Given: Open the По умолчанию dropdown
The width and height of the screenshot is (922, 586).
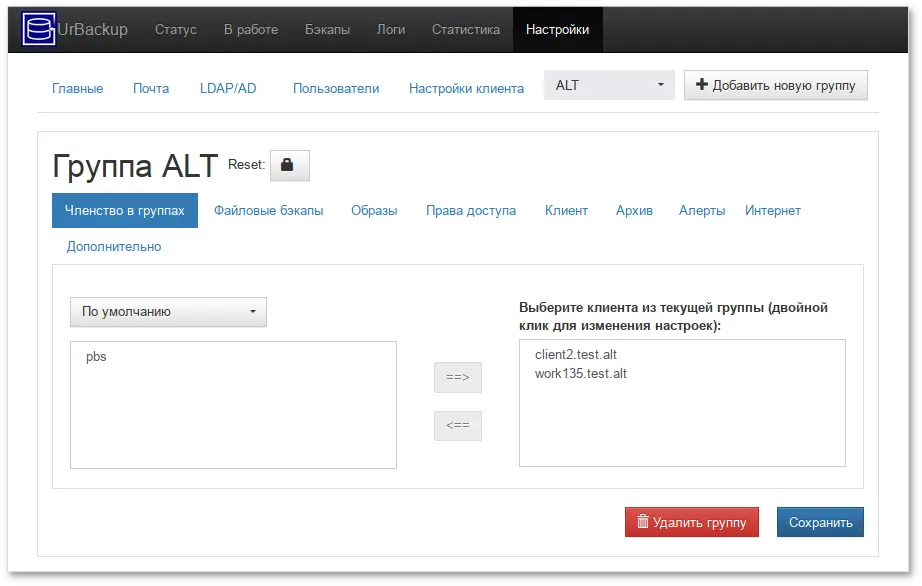Looking at the screenshot, I should (167, 311).
